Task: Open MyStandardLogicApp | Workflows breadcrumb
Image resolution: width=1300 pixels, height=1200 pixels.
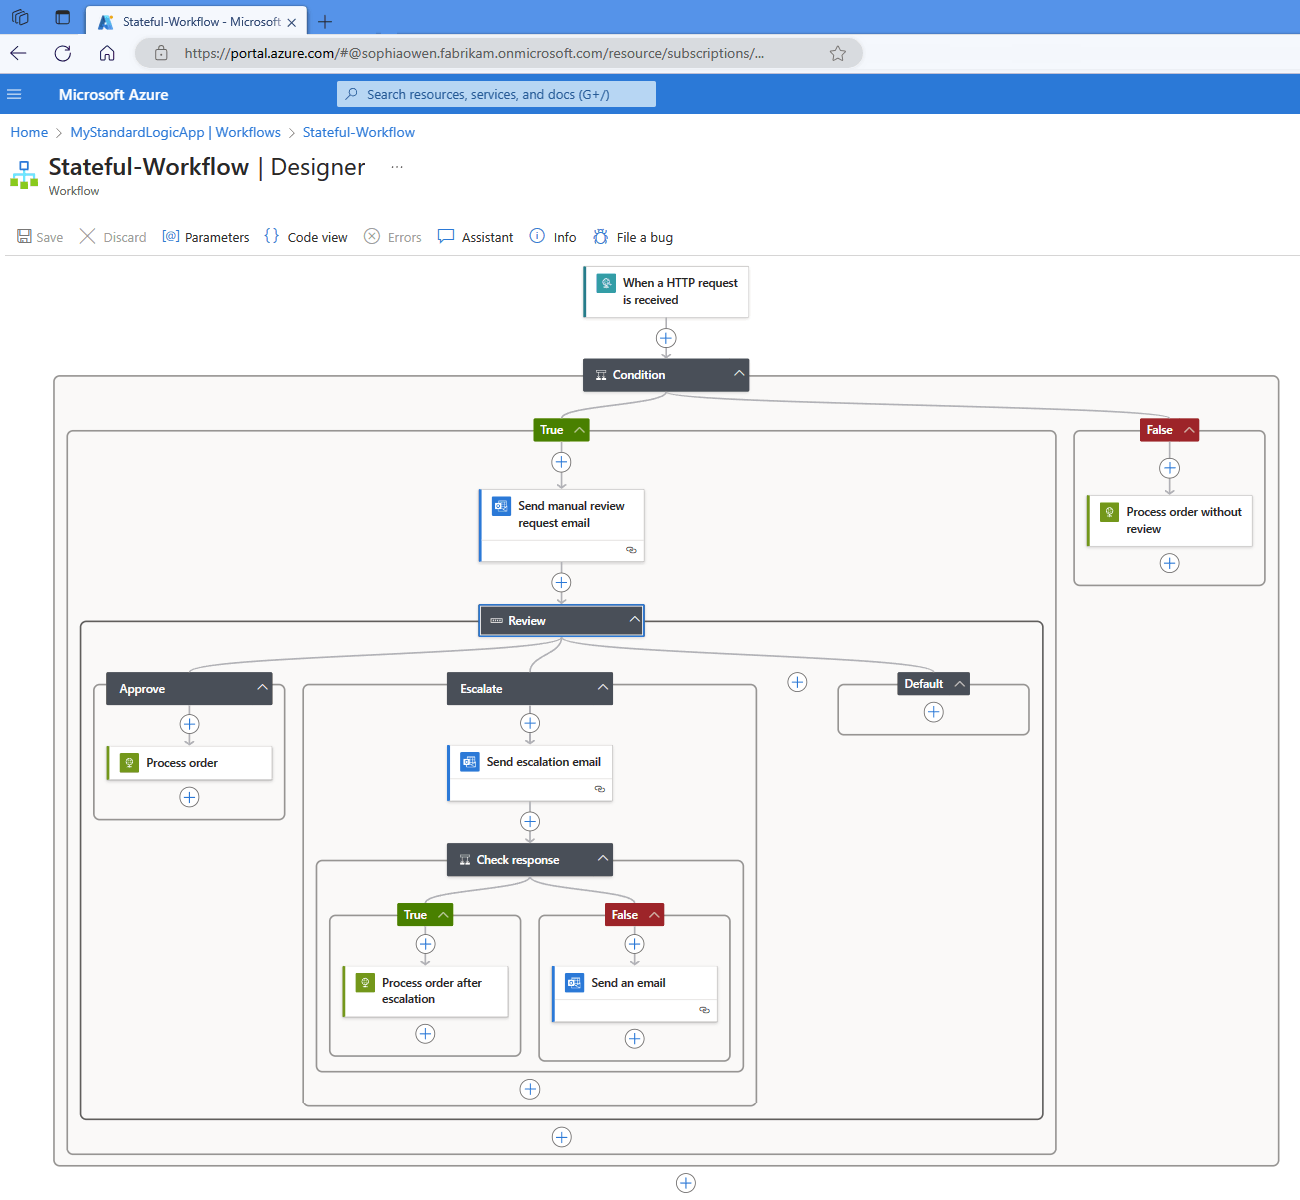Action: [x=175, y=132]
